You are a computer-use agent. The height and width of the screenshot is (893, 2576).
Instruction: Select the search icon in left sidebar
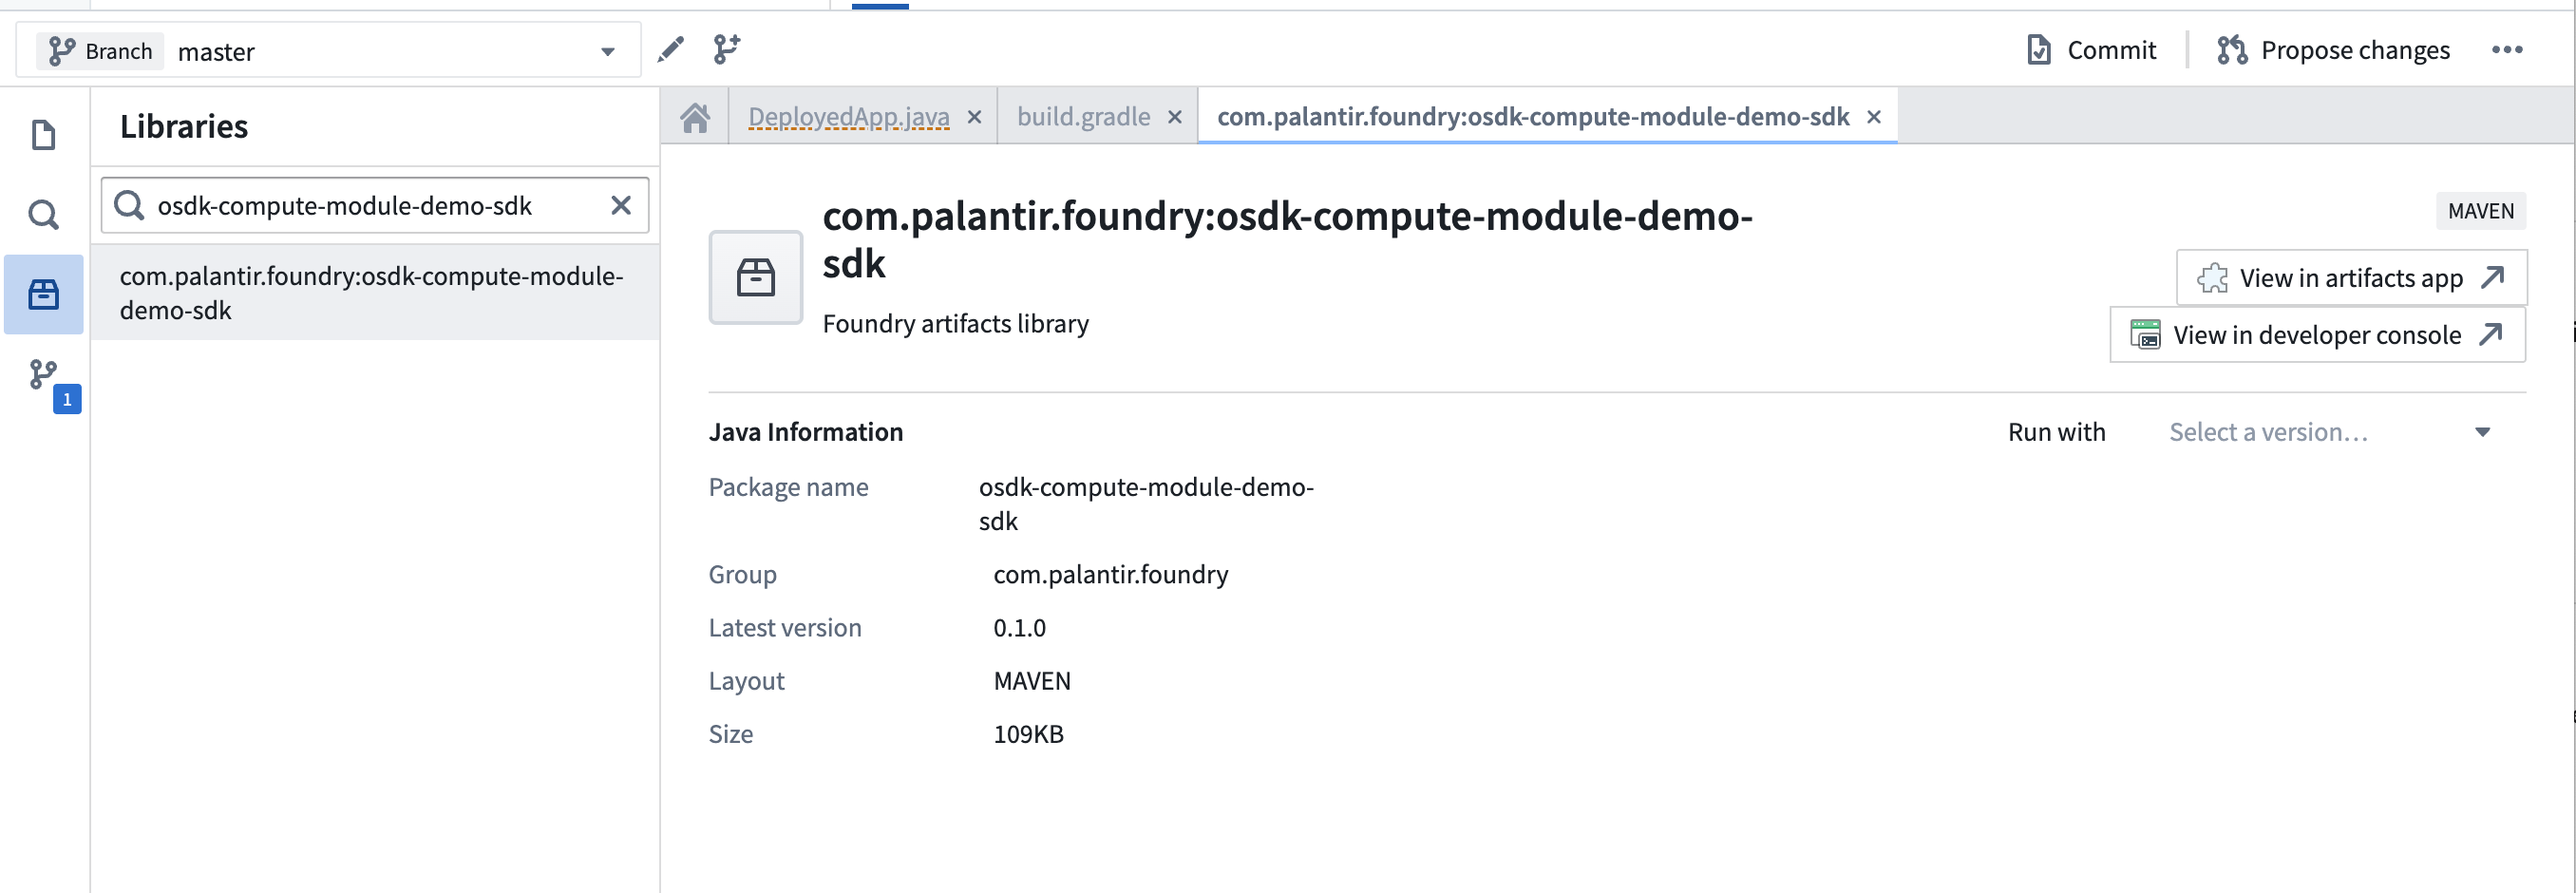point(43,214)
